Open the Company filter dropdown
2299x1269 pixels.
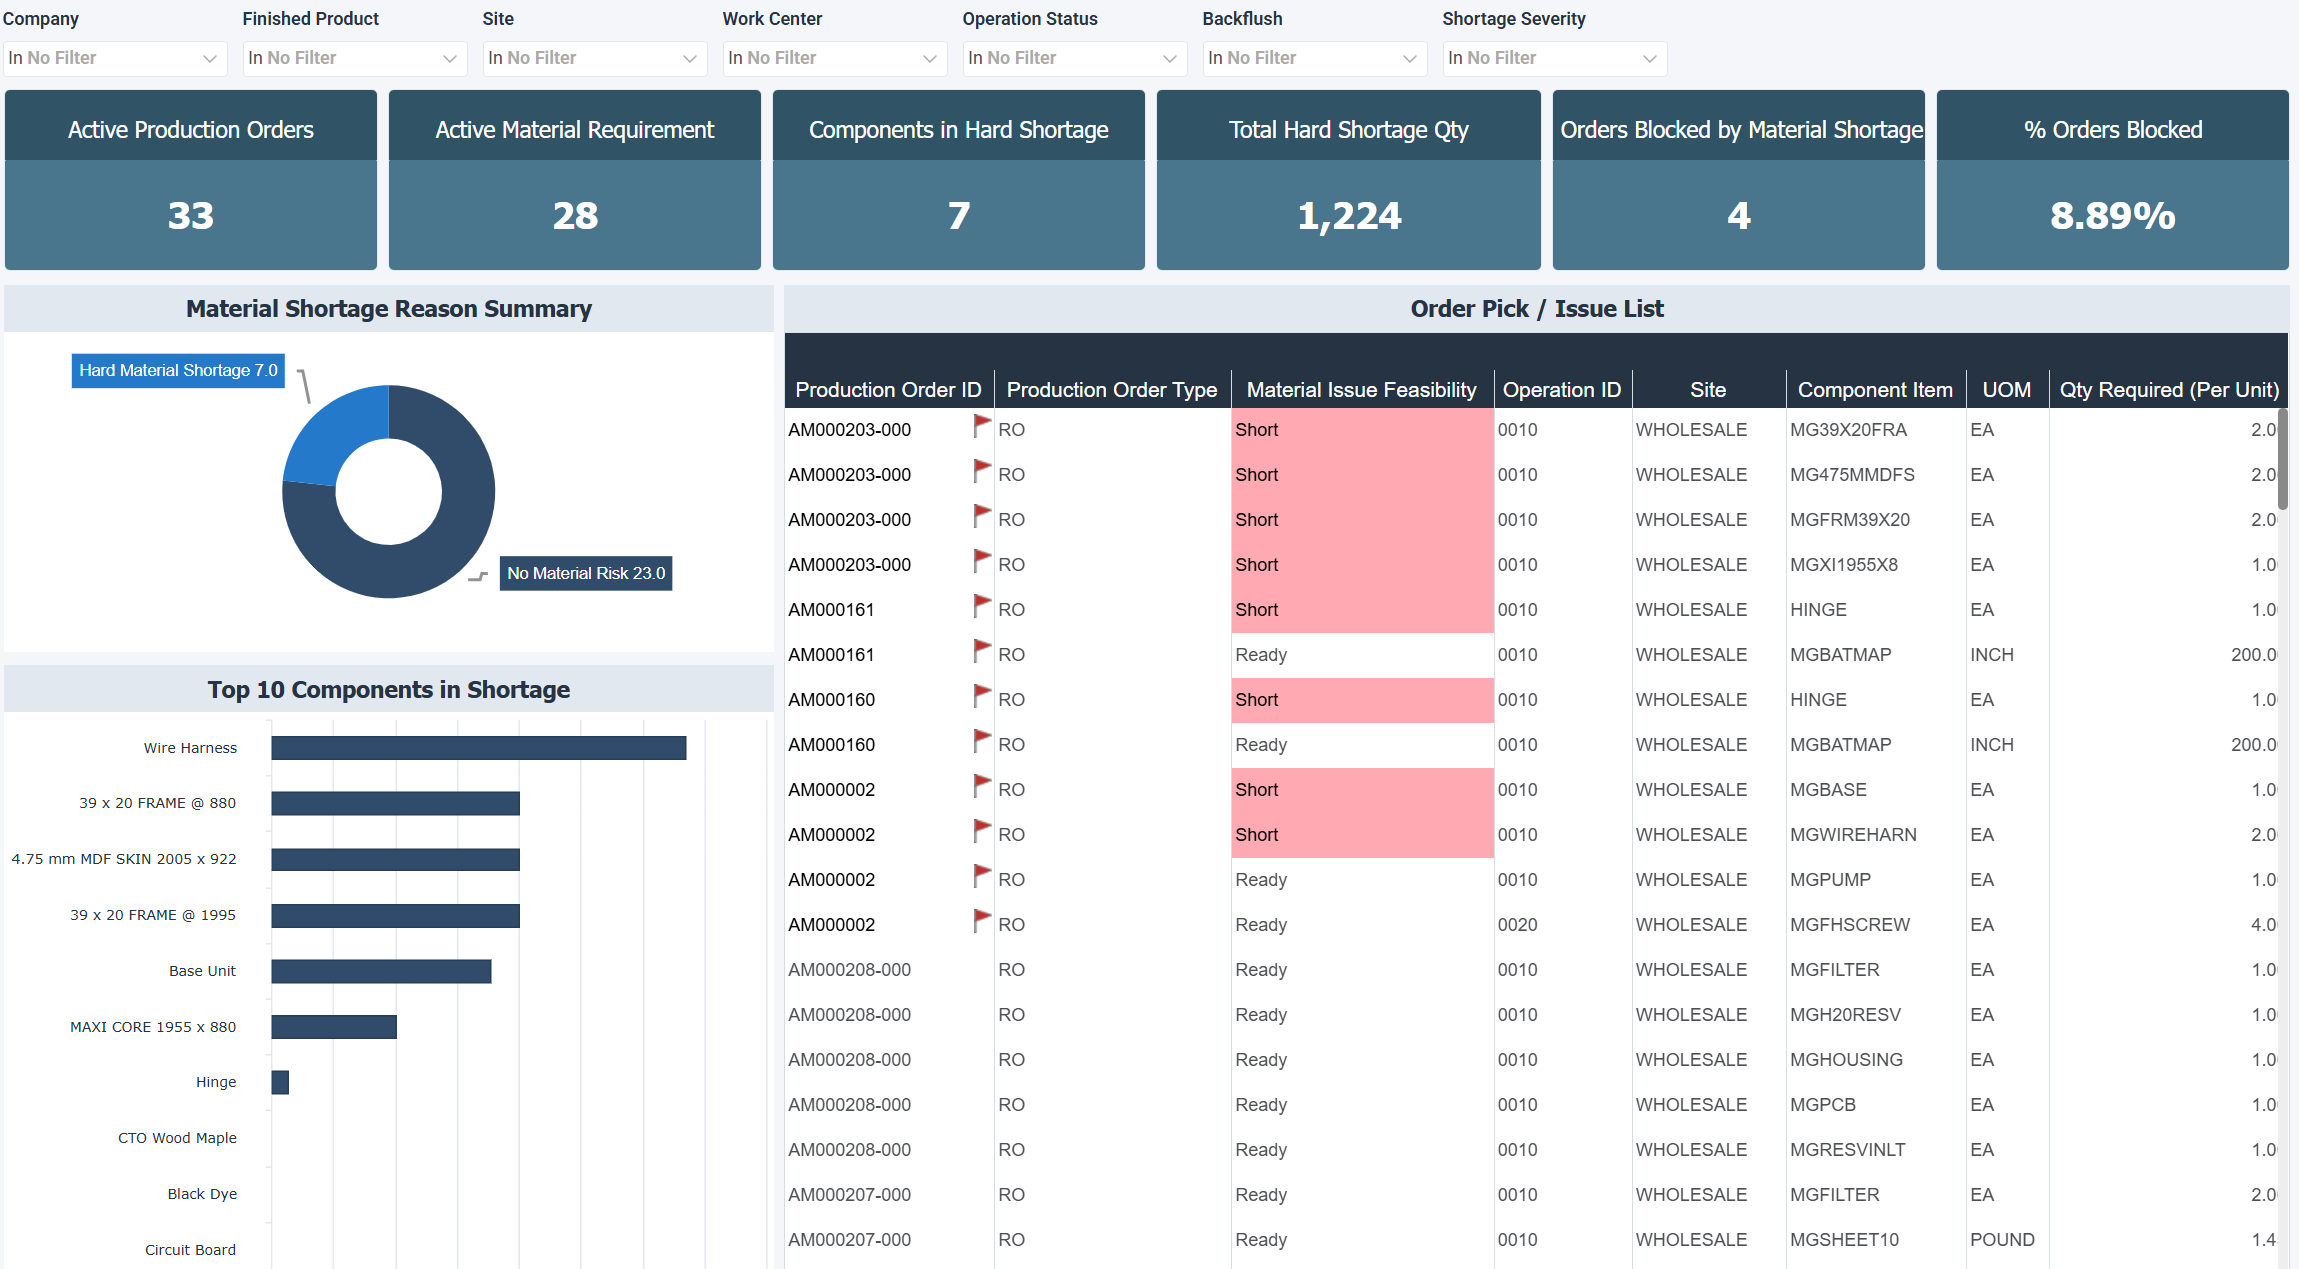(x=114, y=58)
